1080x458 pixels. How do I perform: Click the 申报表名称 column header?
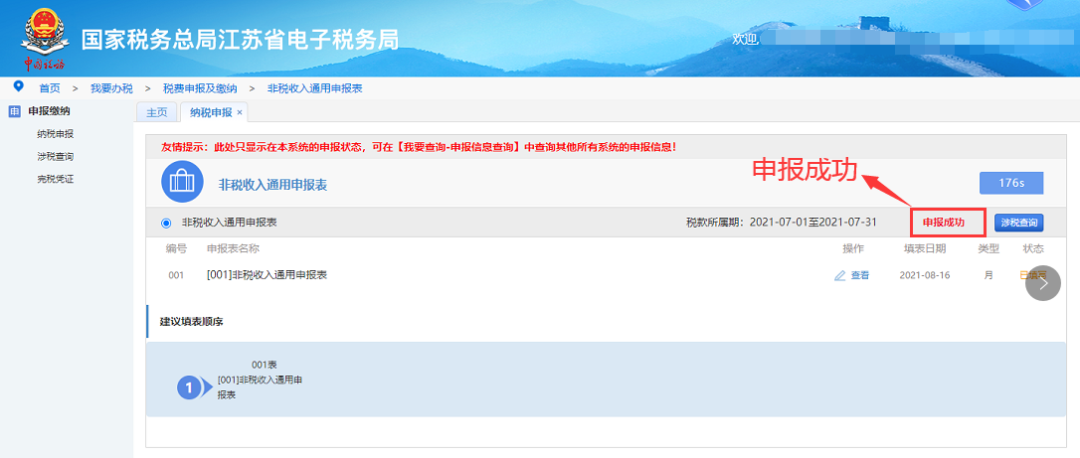[233, 248]
